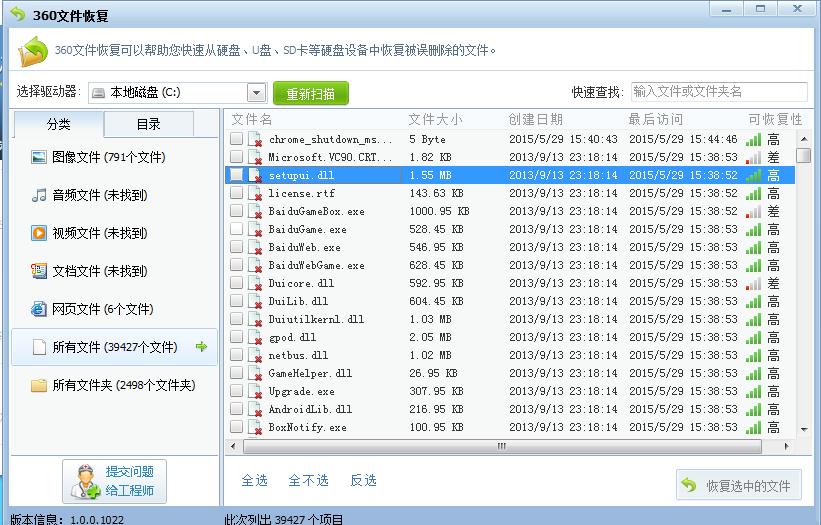Check the netbus.dll checkbox
Viewport: 821px width, 525px height.
[237, 354]
